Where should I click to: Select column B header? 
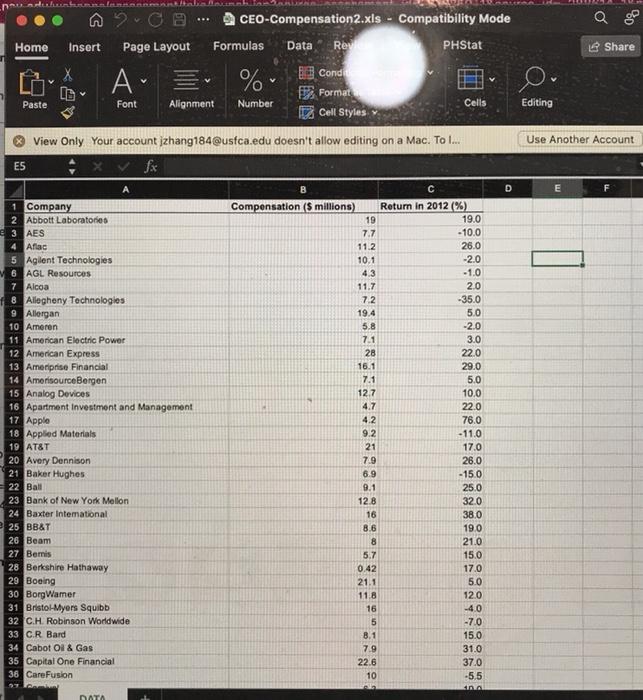[303, 189]
